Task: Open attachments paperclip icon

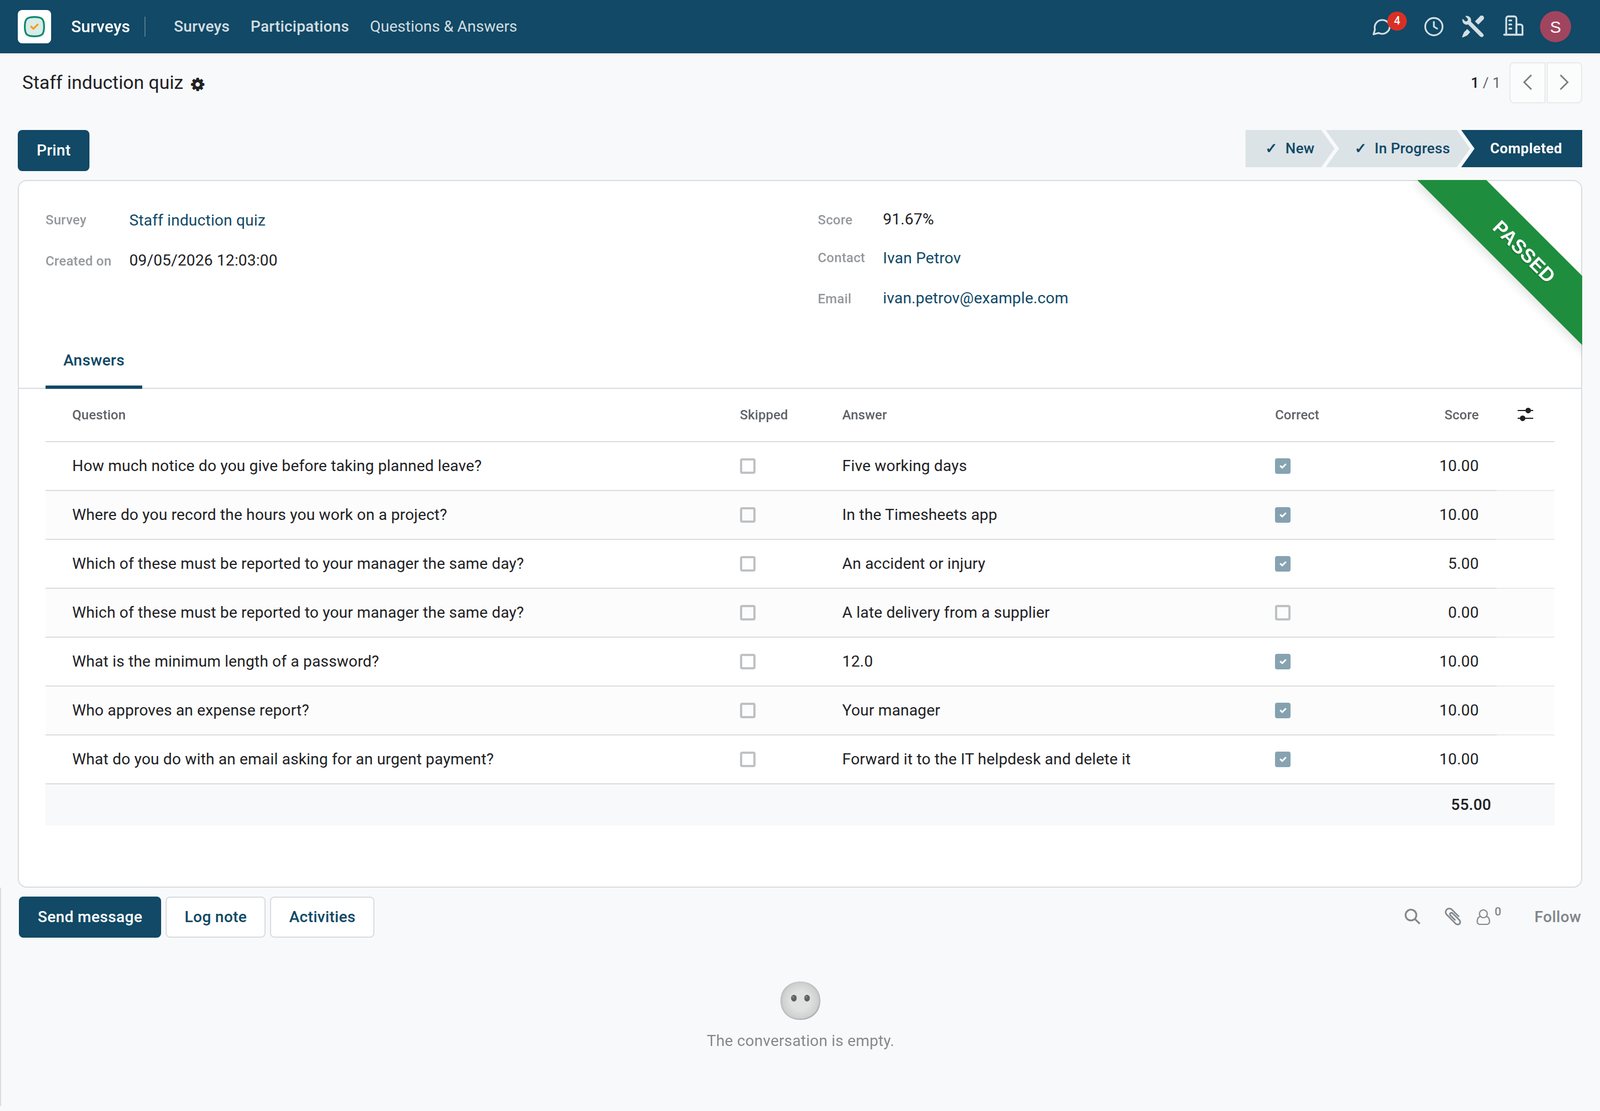Action: point(1453,916)
